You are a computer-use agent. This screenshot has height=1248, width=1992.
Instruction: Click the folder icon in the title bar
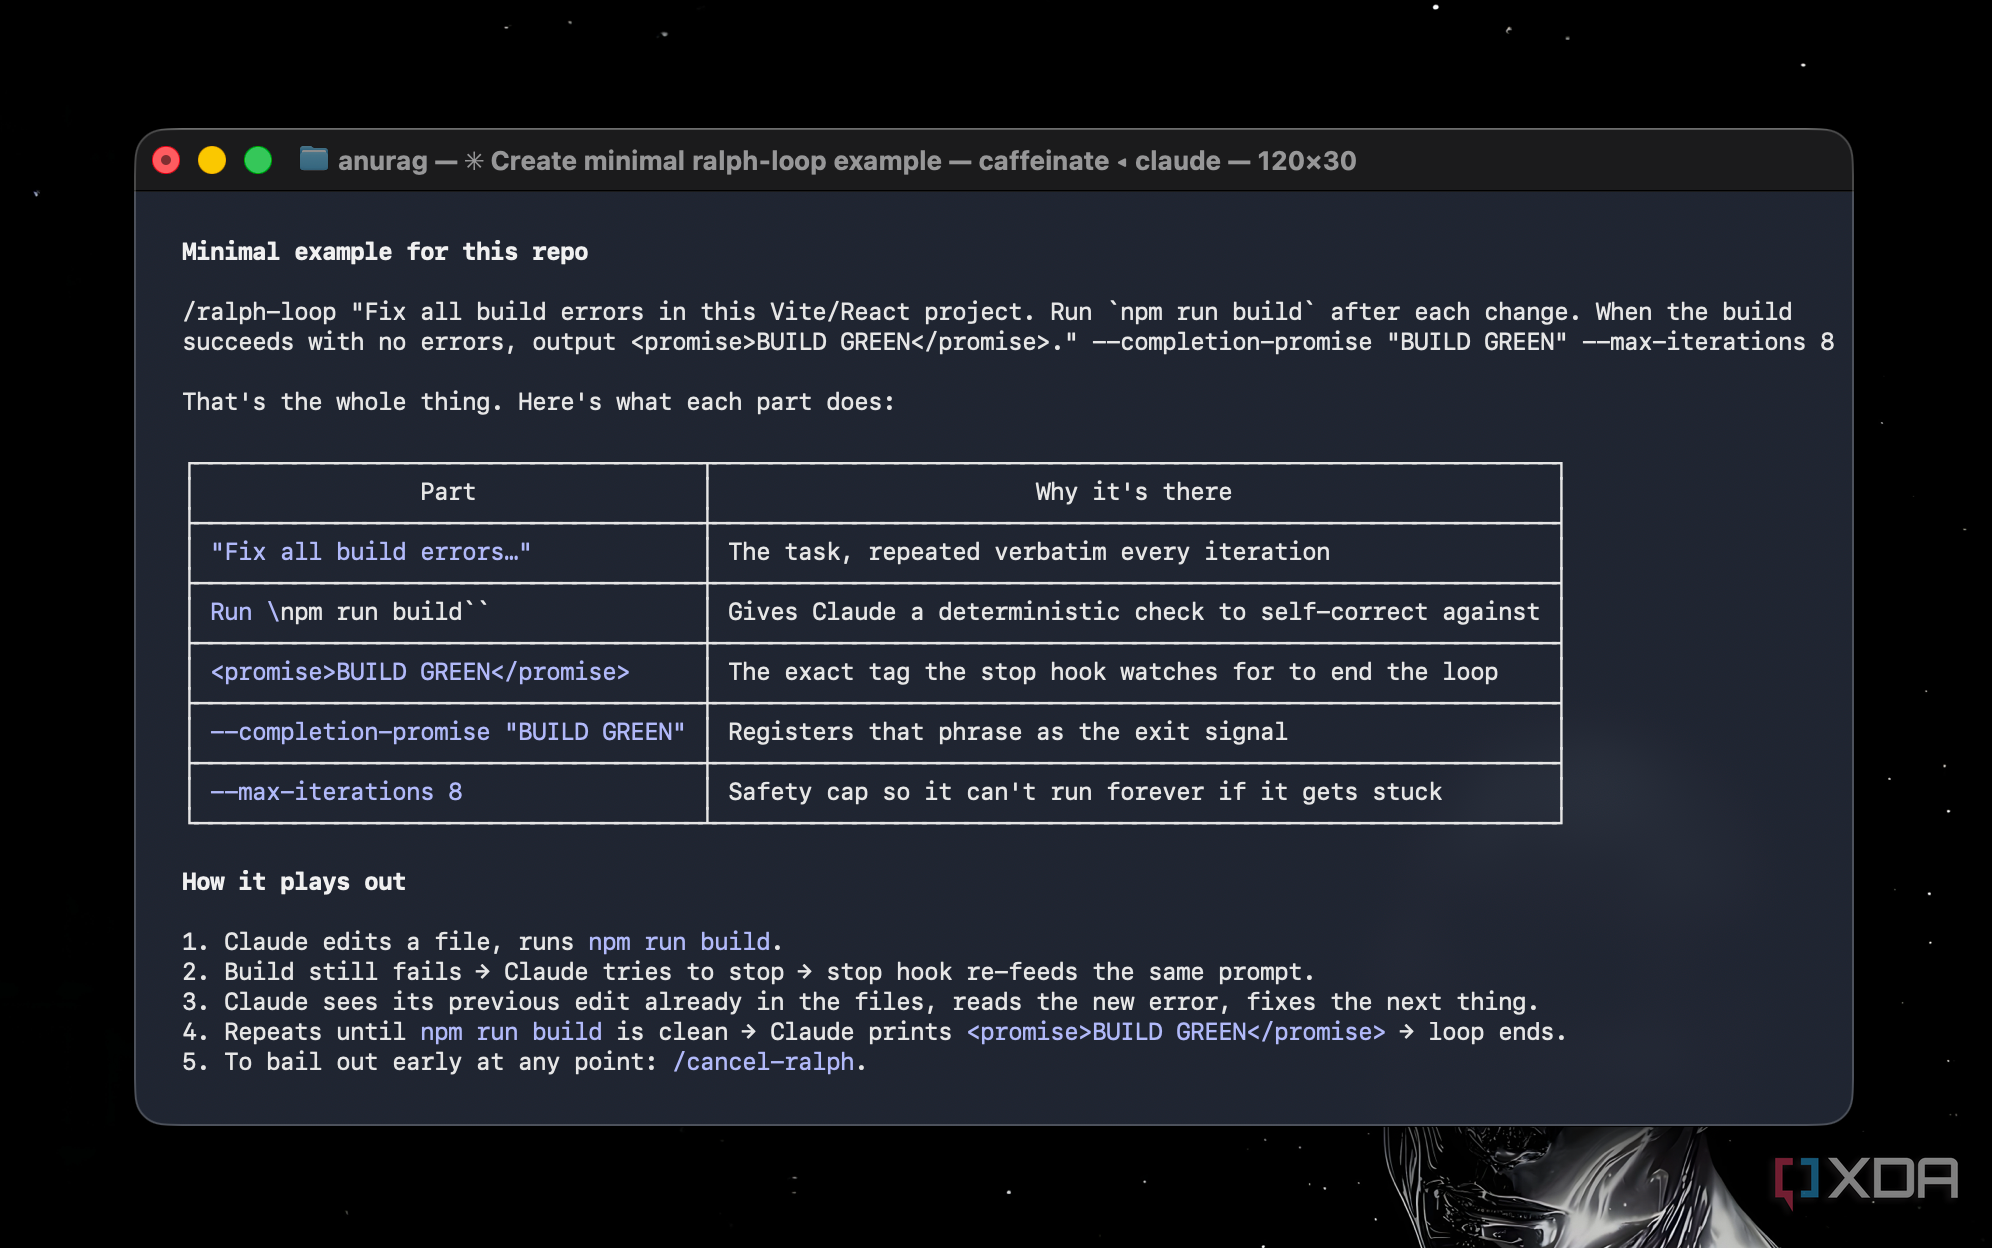(314, 159)
